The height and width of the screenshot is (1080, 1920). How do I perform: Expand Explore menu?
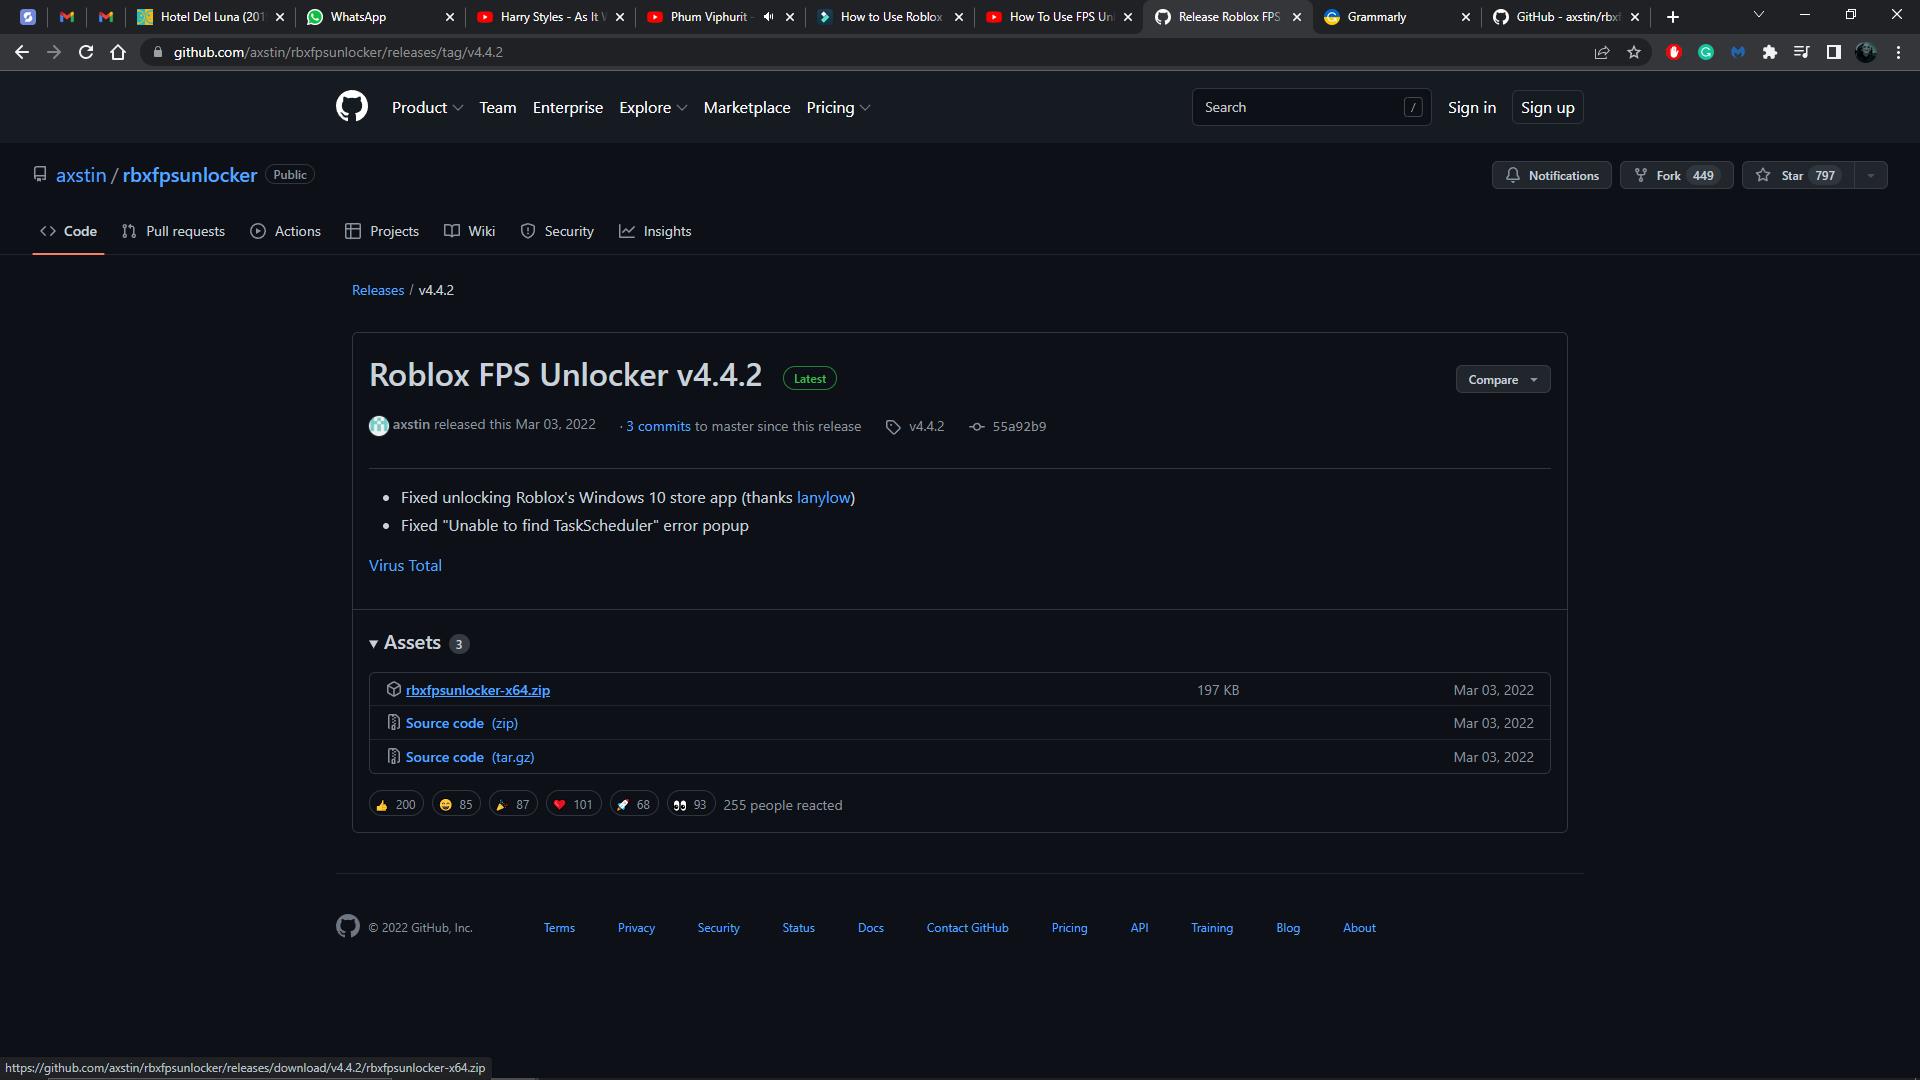click(x=653, y=107)
